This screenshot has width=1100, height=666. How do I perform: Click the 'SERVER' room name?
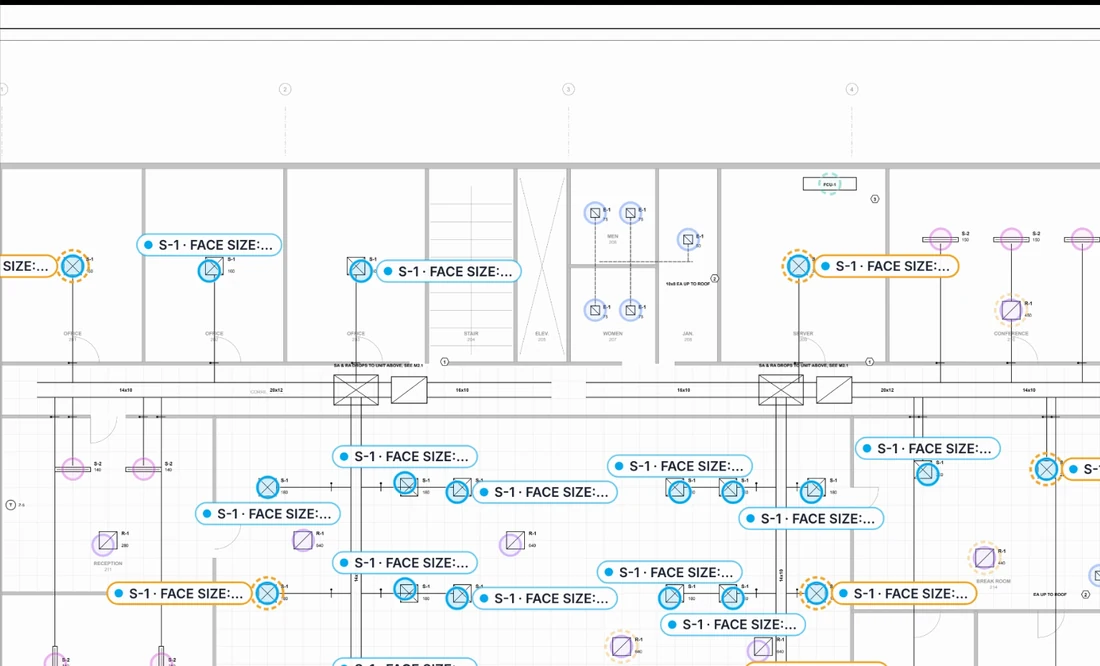pos(803,333)
